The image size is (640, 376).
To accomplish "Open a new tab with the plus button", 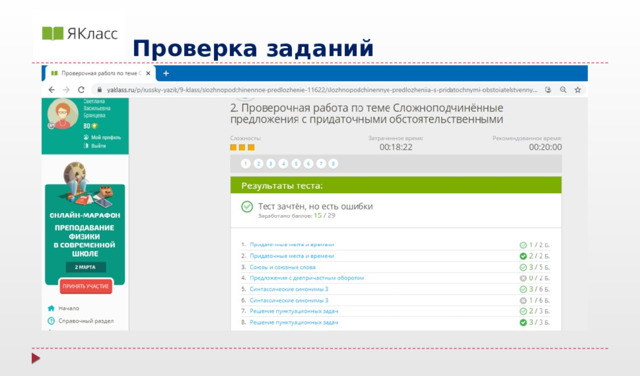I will [166, 73].
